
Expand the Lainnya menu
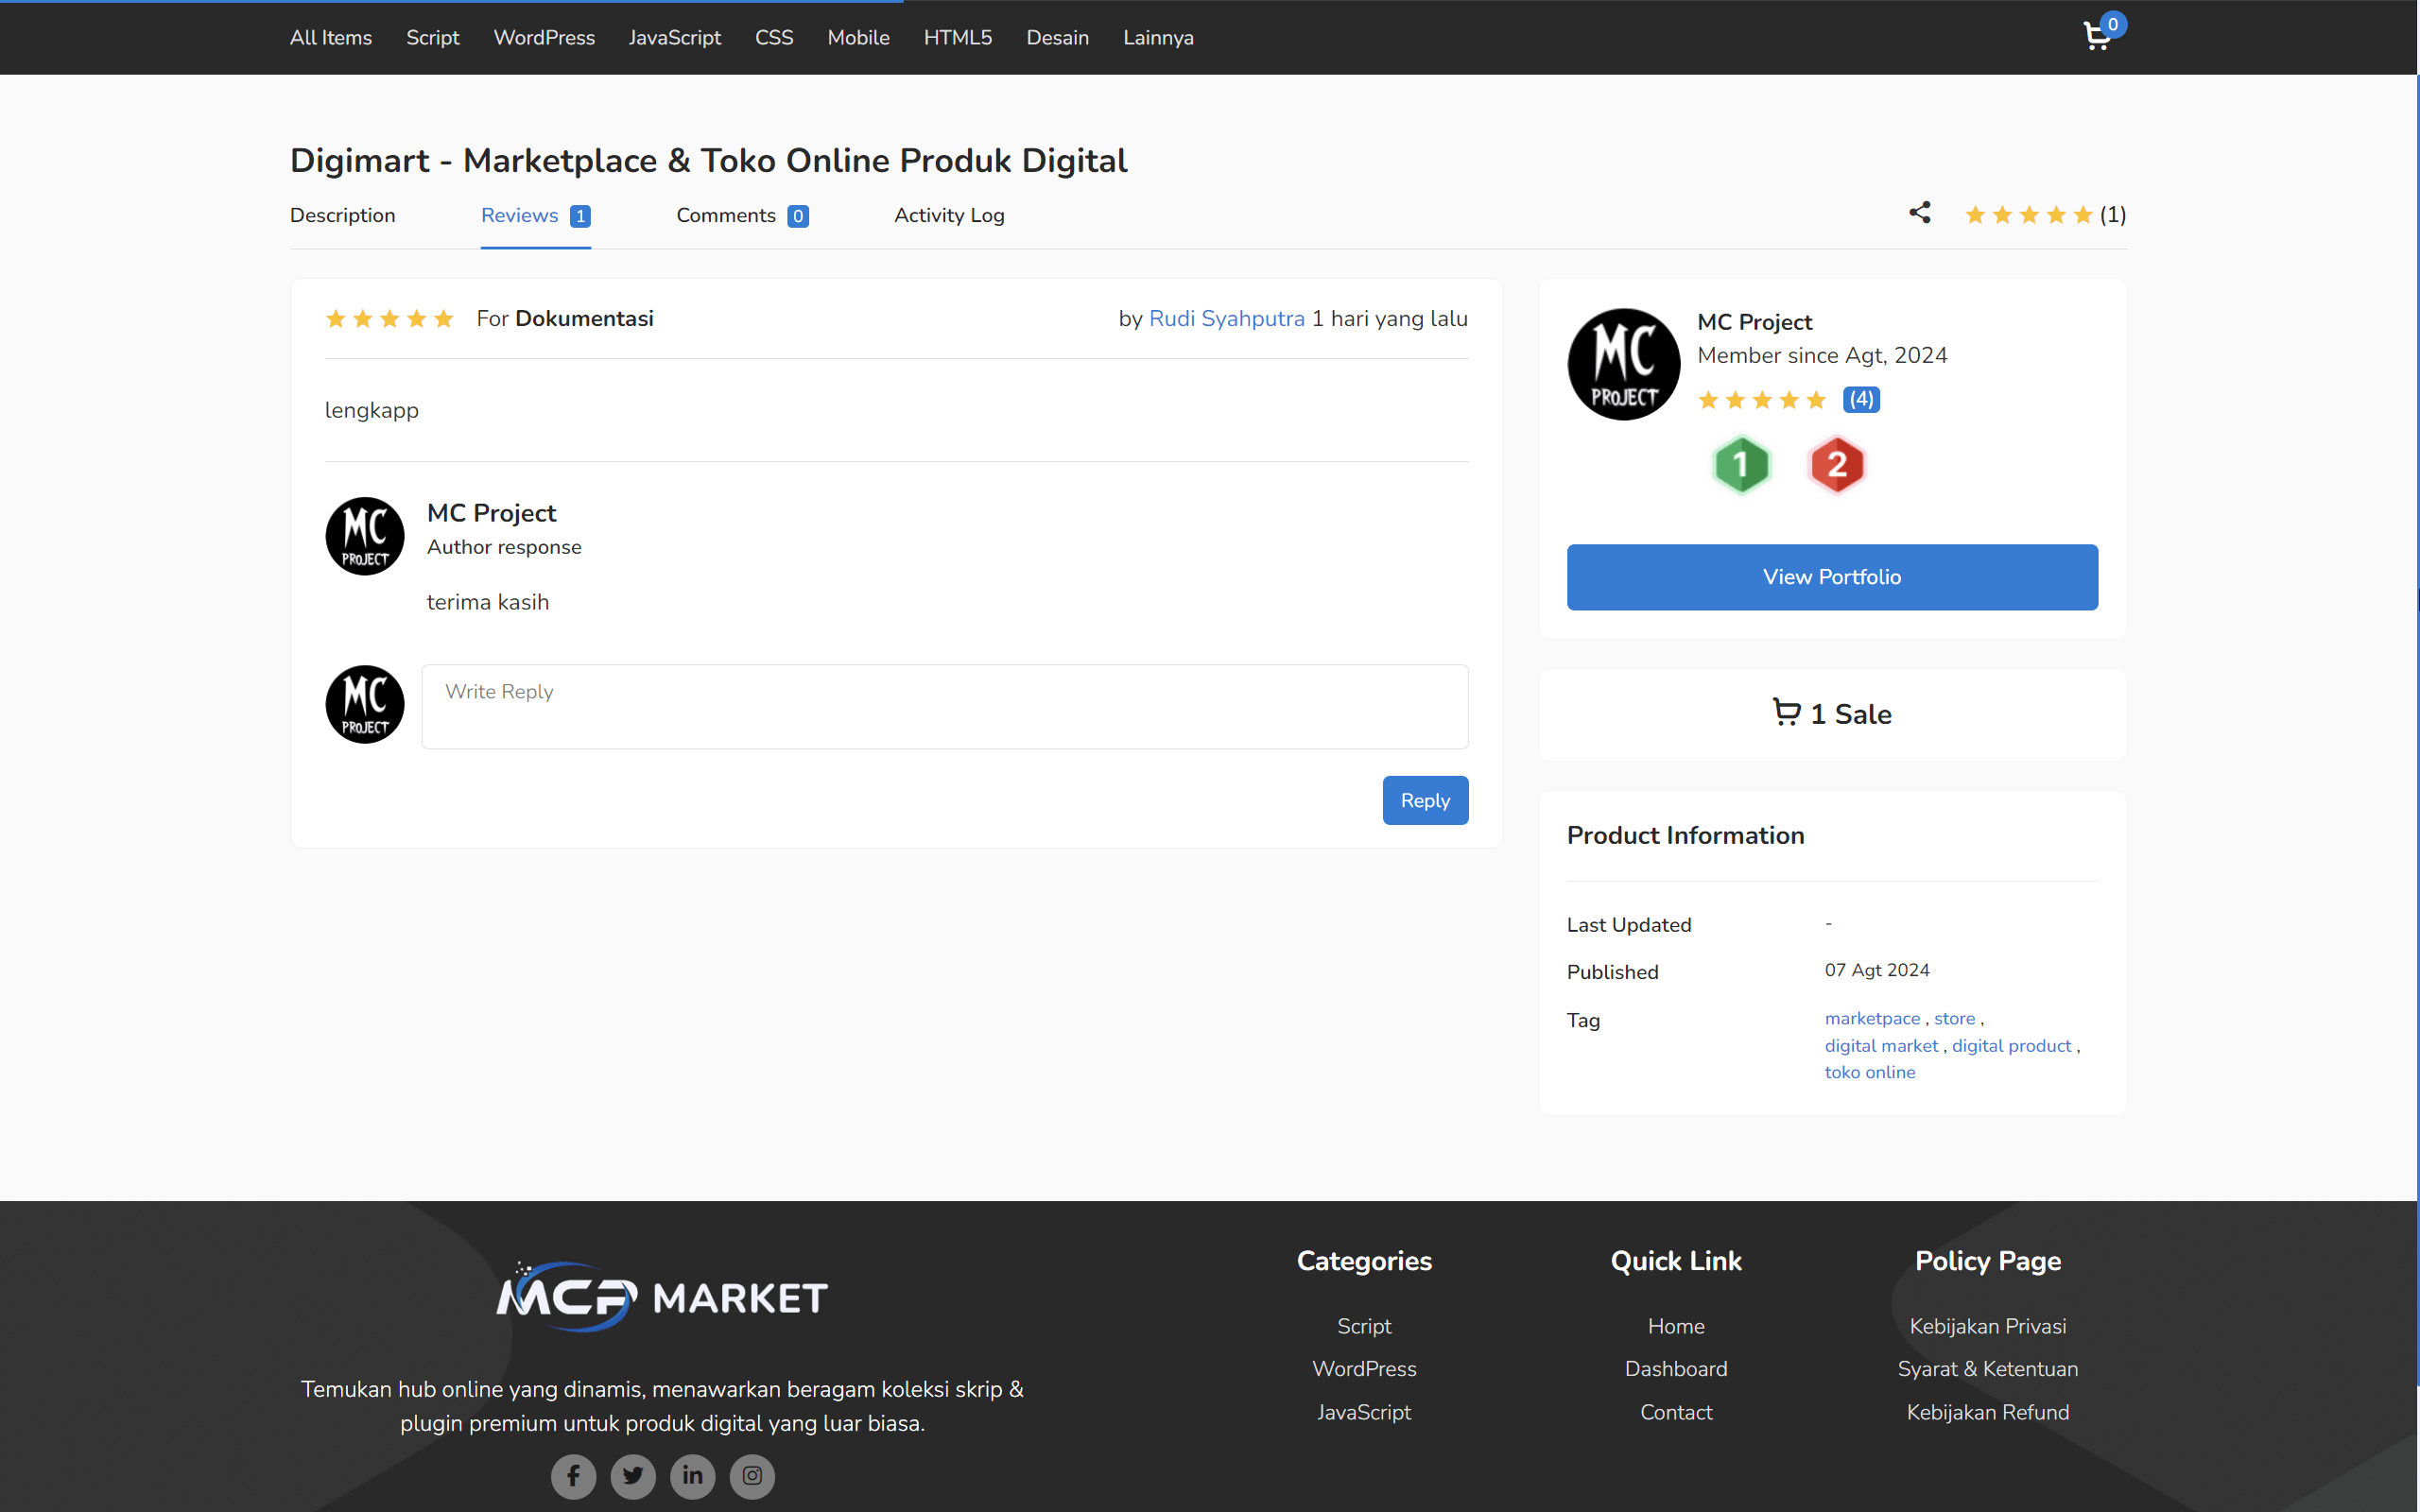(x=1158, y=37)
